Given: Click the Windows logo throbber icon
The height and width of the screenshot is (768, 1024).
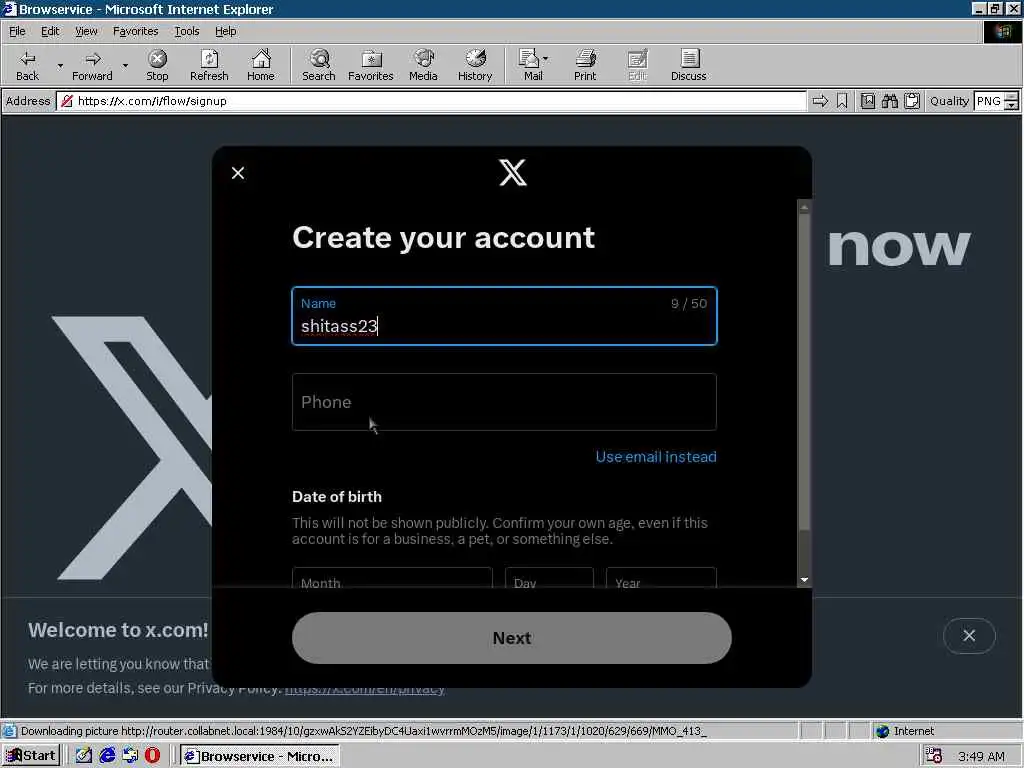Looking at the screenshot, I should 1002,32.
